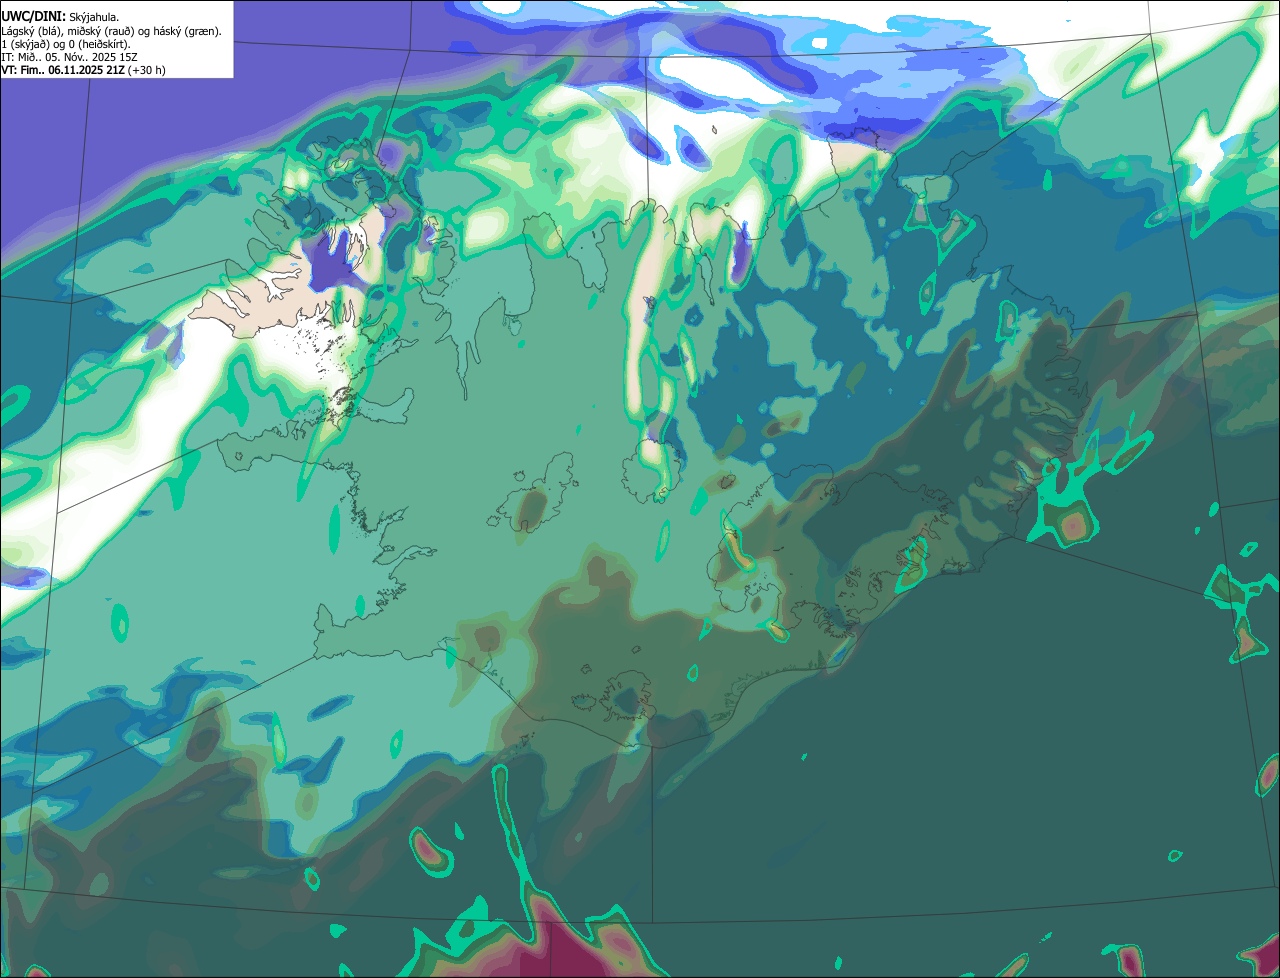Click the "1 (skýjað)" legend text
The image size is (1280, 978).
[x=25, y=44]
